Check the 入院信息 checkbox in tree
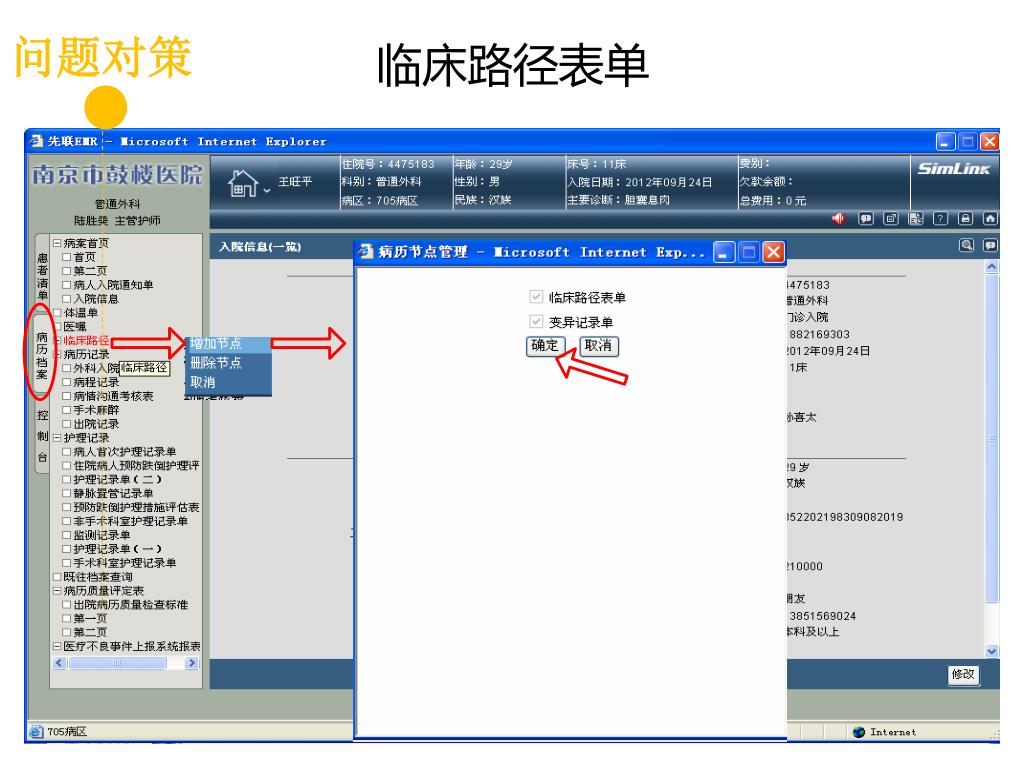This screenshot has width=1024, height=768. point(66,298)
